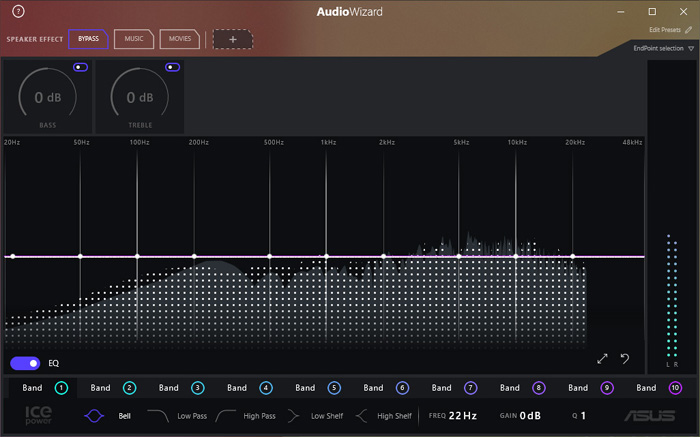The image size is (700, 437).
Task: Choose the Low Pass filter curve icon
Action: pos(158,416)
